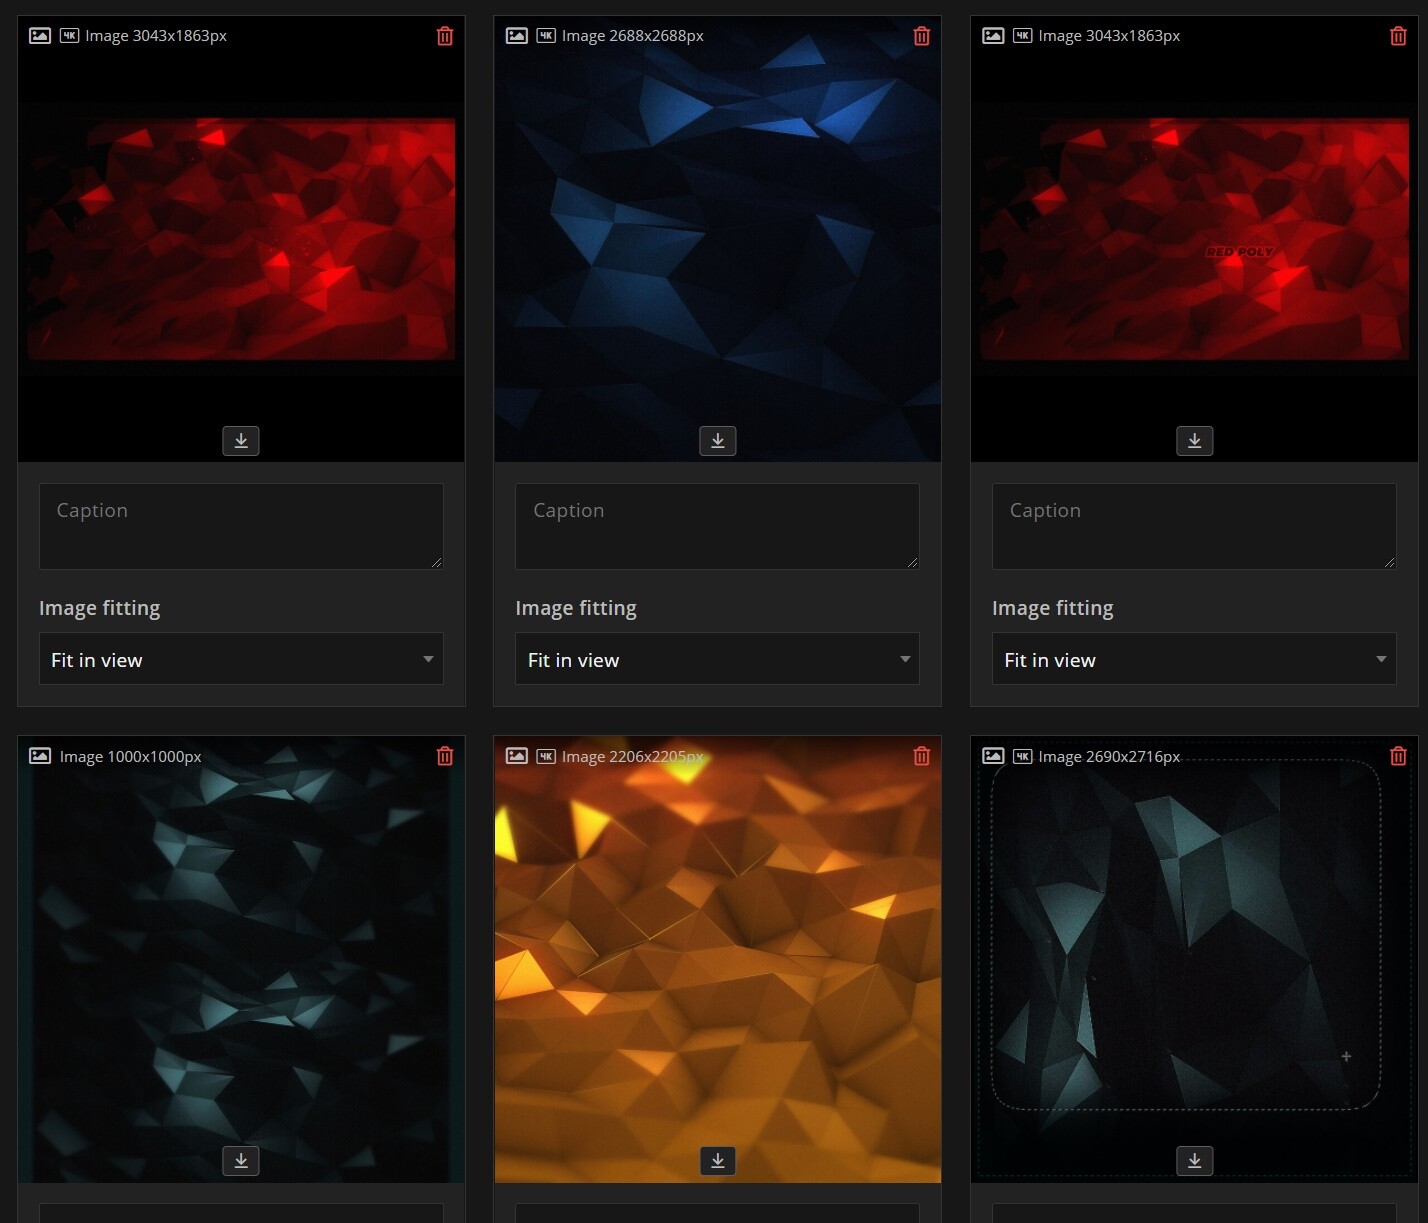Select the Fit in view option text

pos(96,660)
